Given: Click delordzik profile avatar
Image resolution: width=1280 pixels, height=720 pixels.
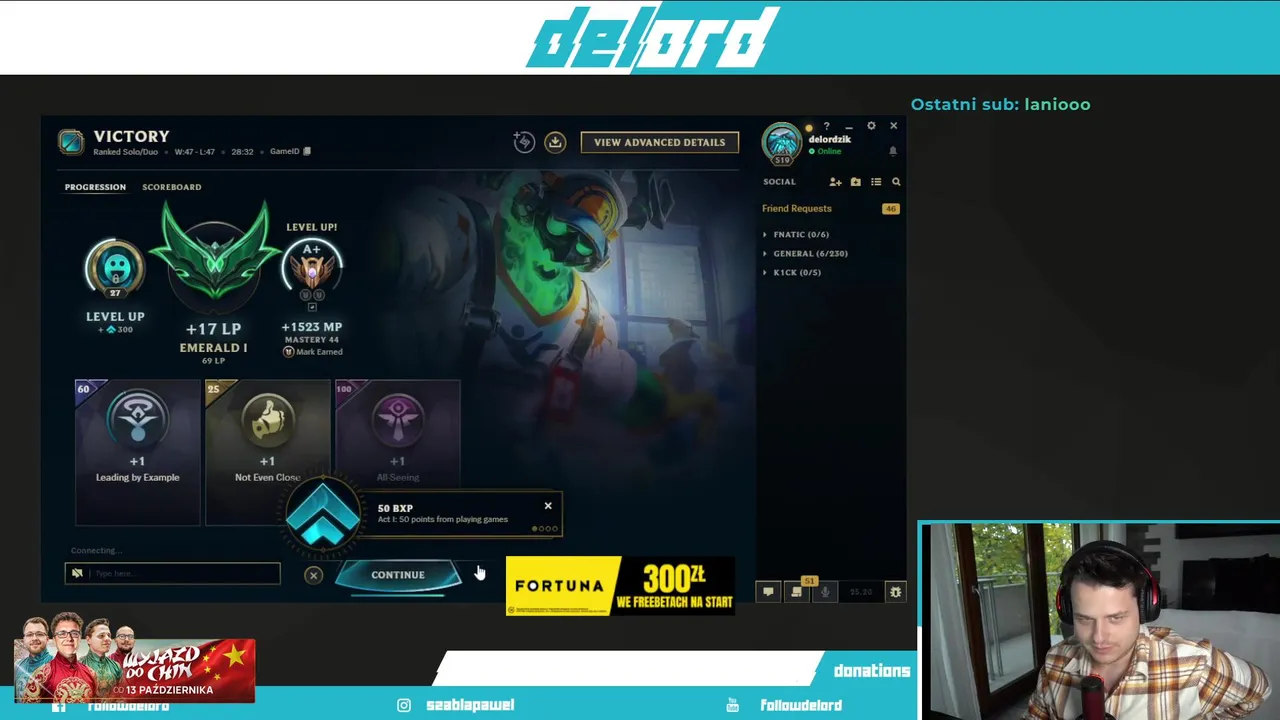Looking at the screenshot, I should pos(781,143).
